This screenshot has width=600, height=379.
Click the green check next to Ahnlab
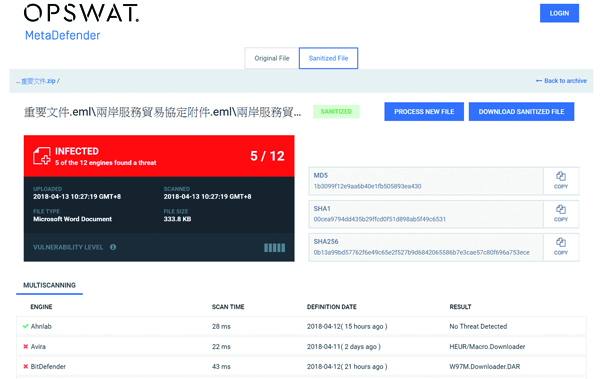[26, 326]
